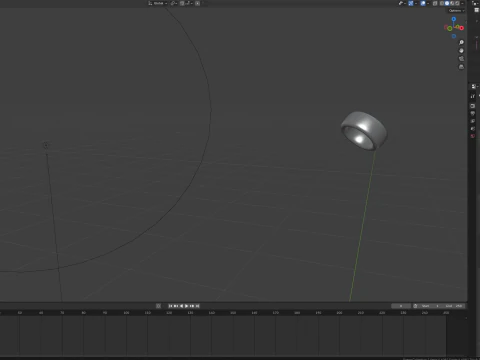Click frame 200 on the timeline ruler
This screenshot has height=360, width=480.
tap(339, 313)
